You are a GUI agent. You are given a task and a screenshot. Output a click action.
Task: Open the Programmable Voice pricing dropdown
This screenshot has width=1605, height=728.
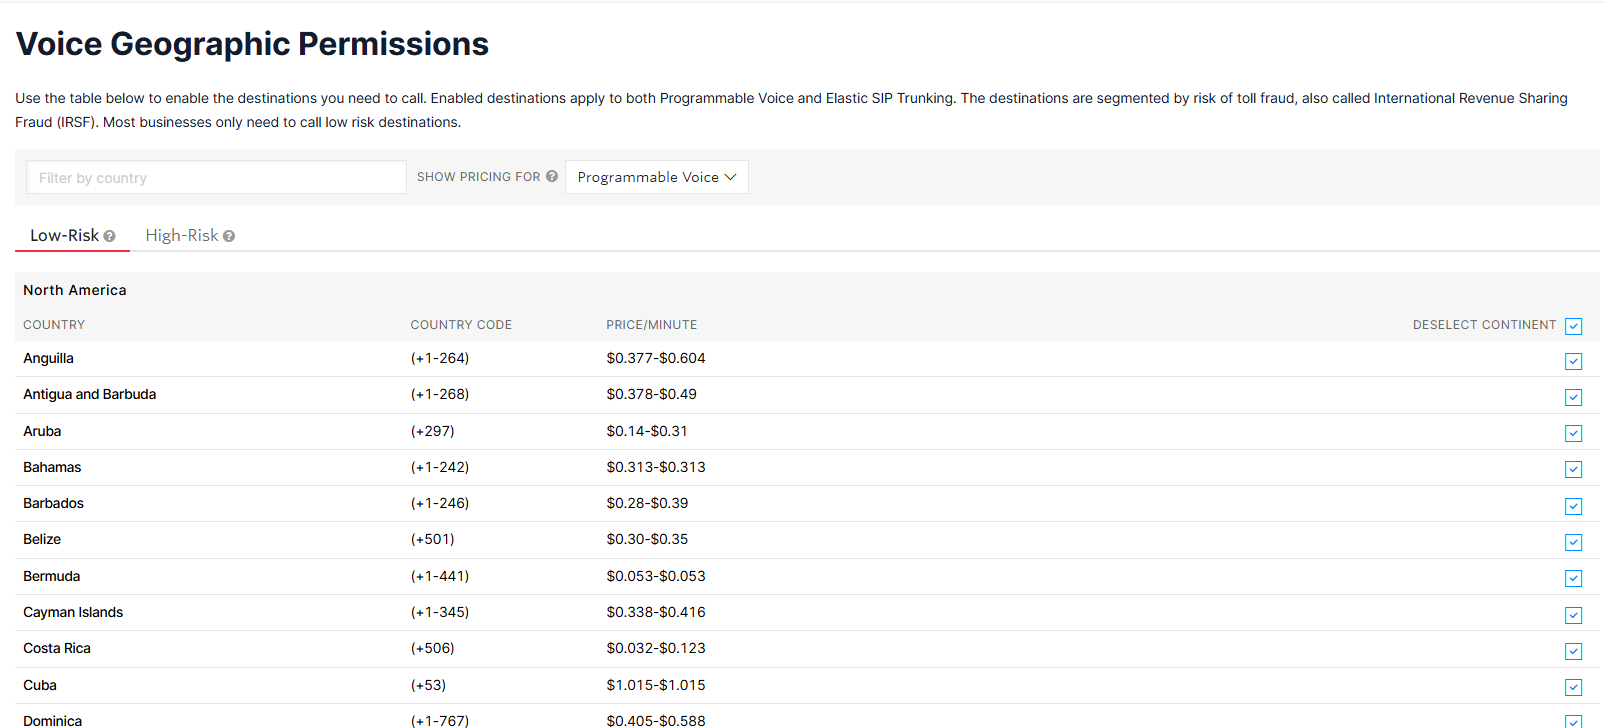656,177
